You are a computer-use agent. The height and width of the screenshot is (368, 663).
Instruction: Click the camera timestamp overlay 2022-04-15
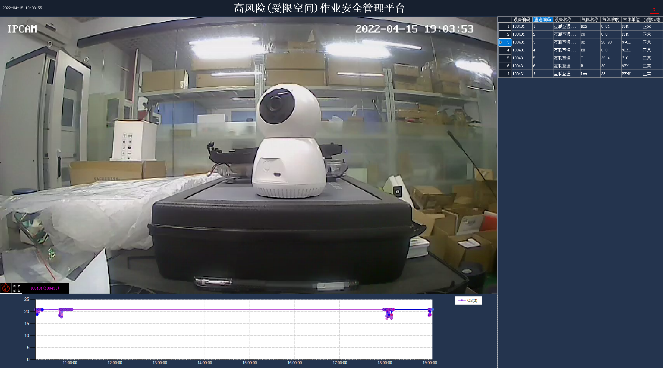tap(414, 29)
